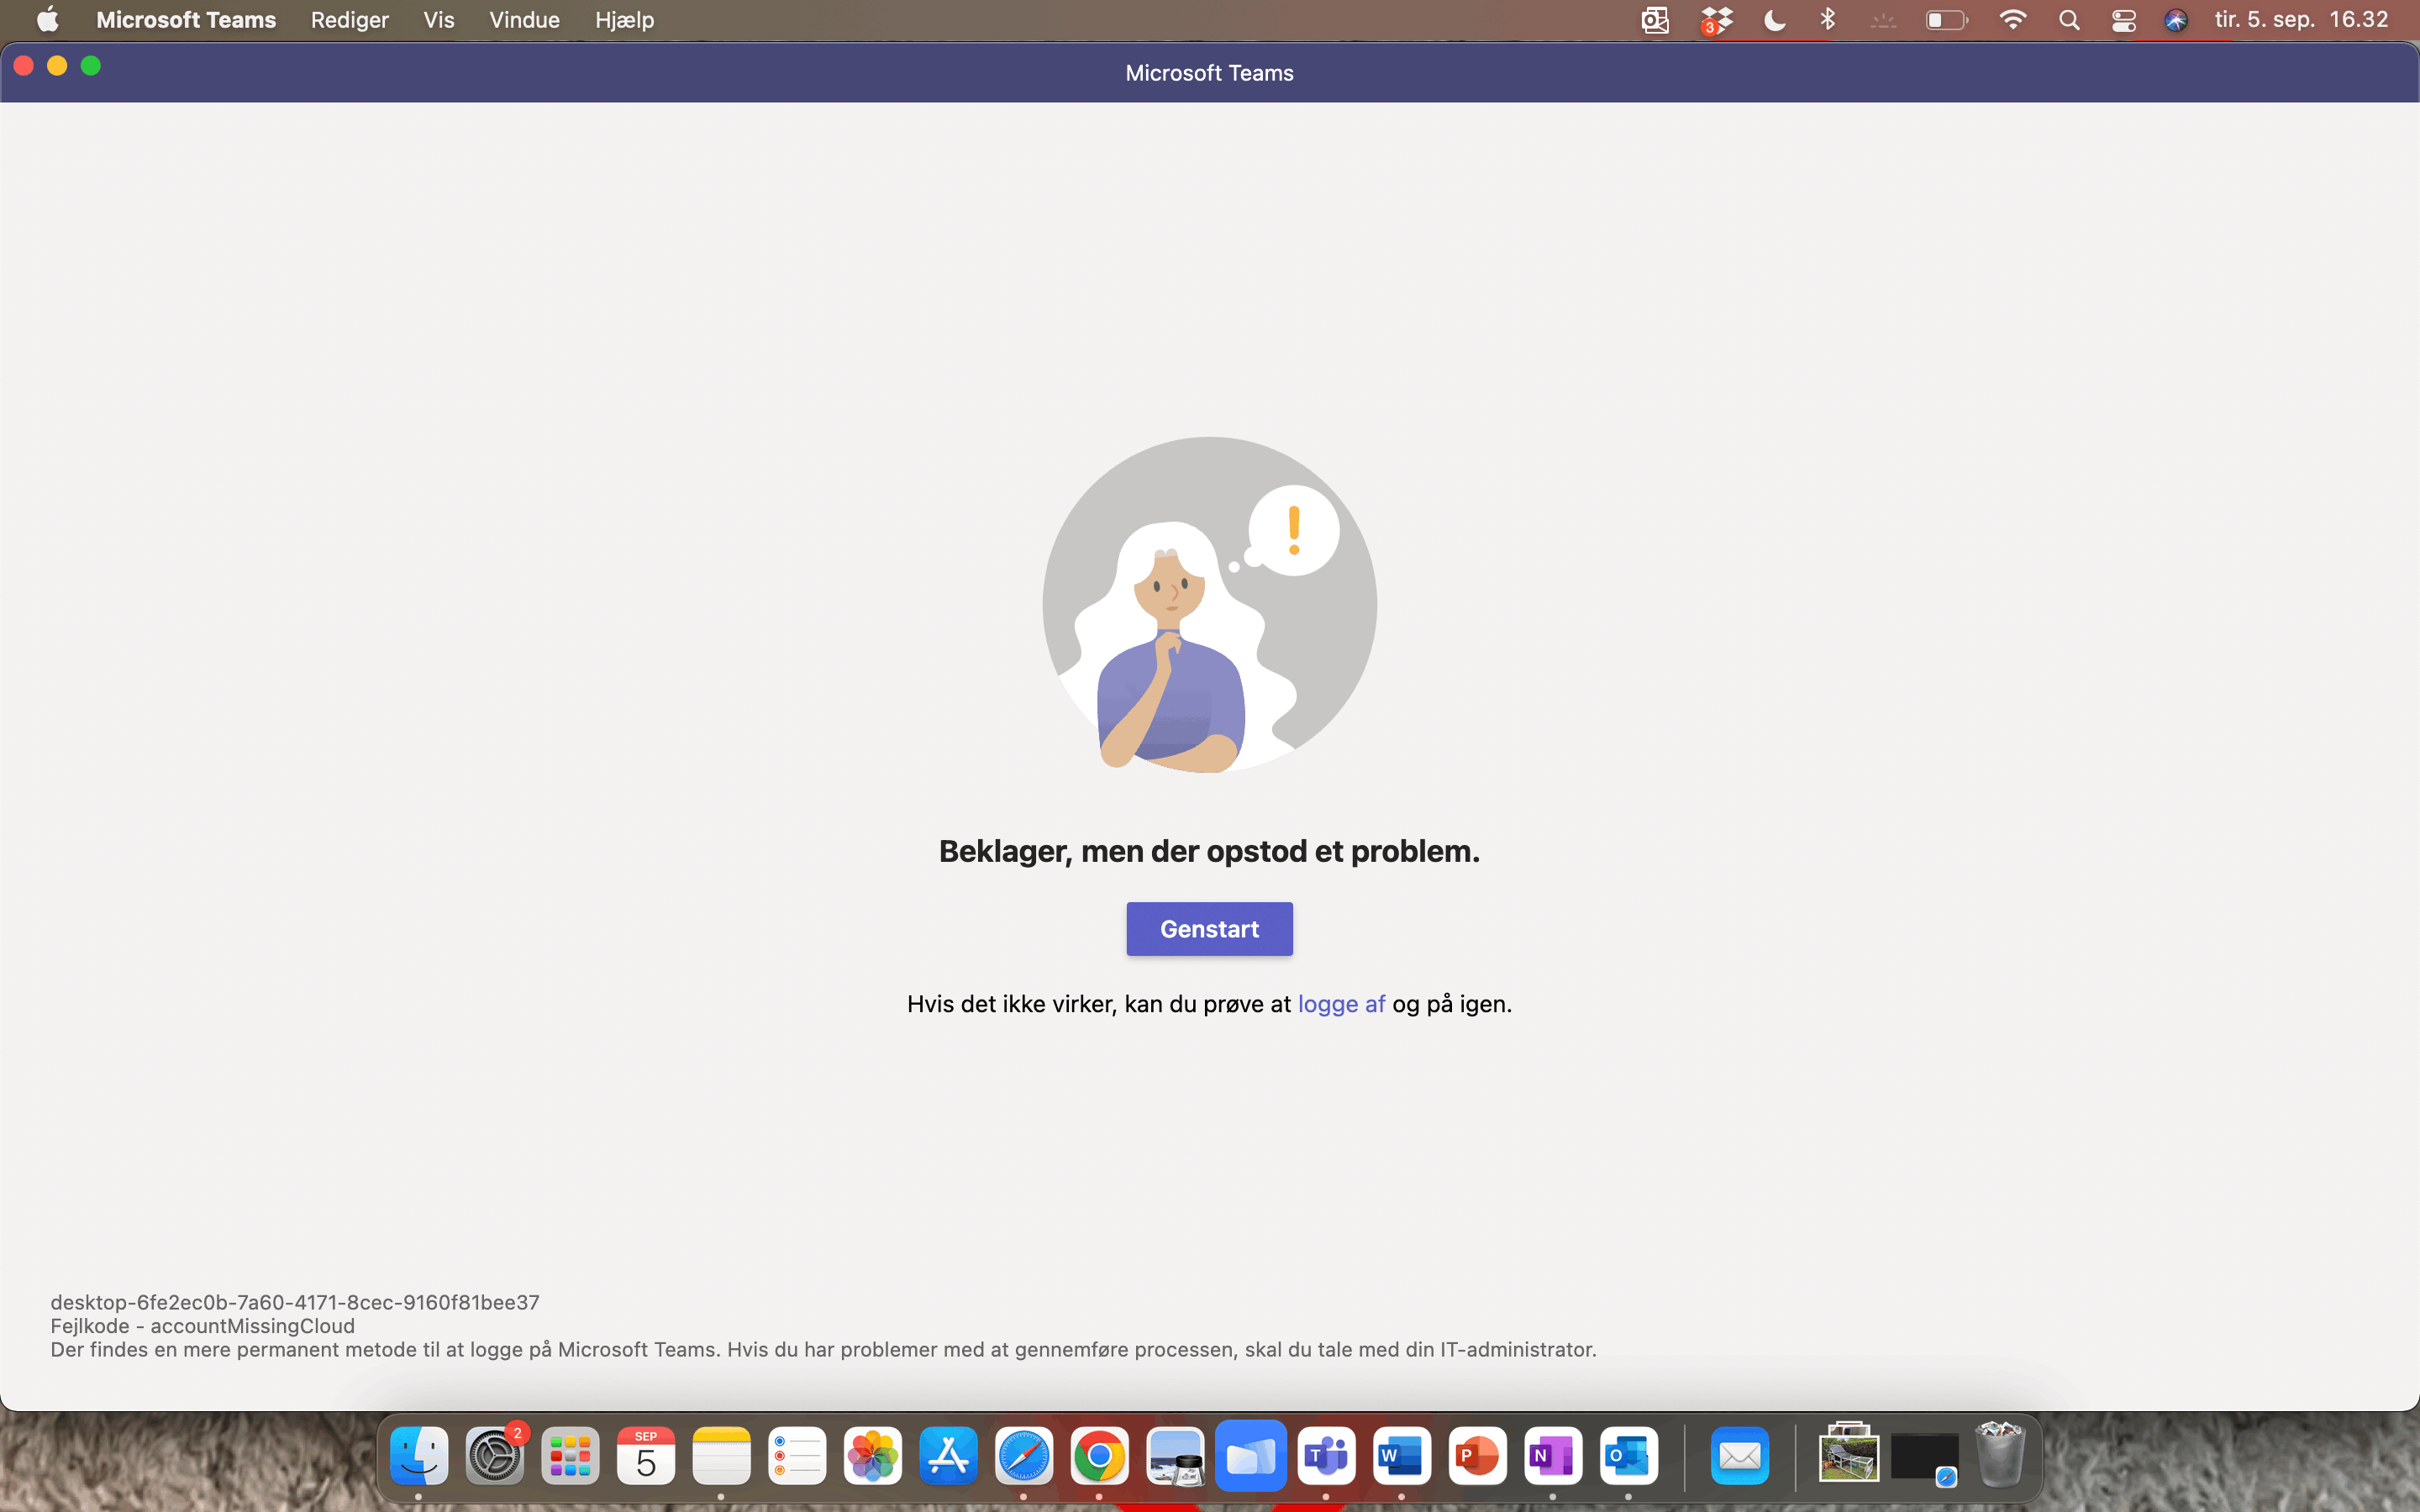Launch Word from the Dock
This screenshot has width=2420, height=1512.
pos(1401,1456)
